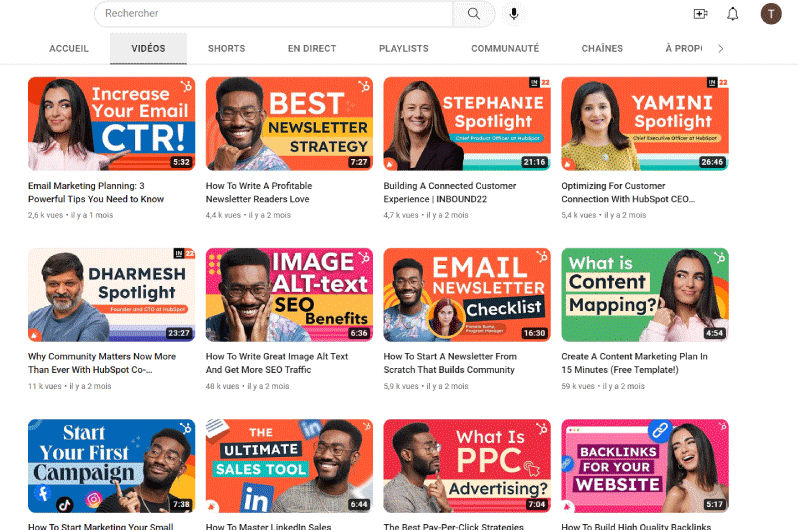Open the account avatar menu
Screen dimensions: 800x530
pyautogui.click(x=771, y=14)
